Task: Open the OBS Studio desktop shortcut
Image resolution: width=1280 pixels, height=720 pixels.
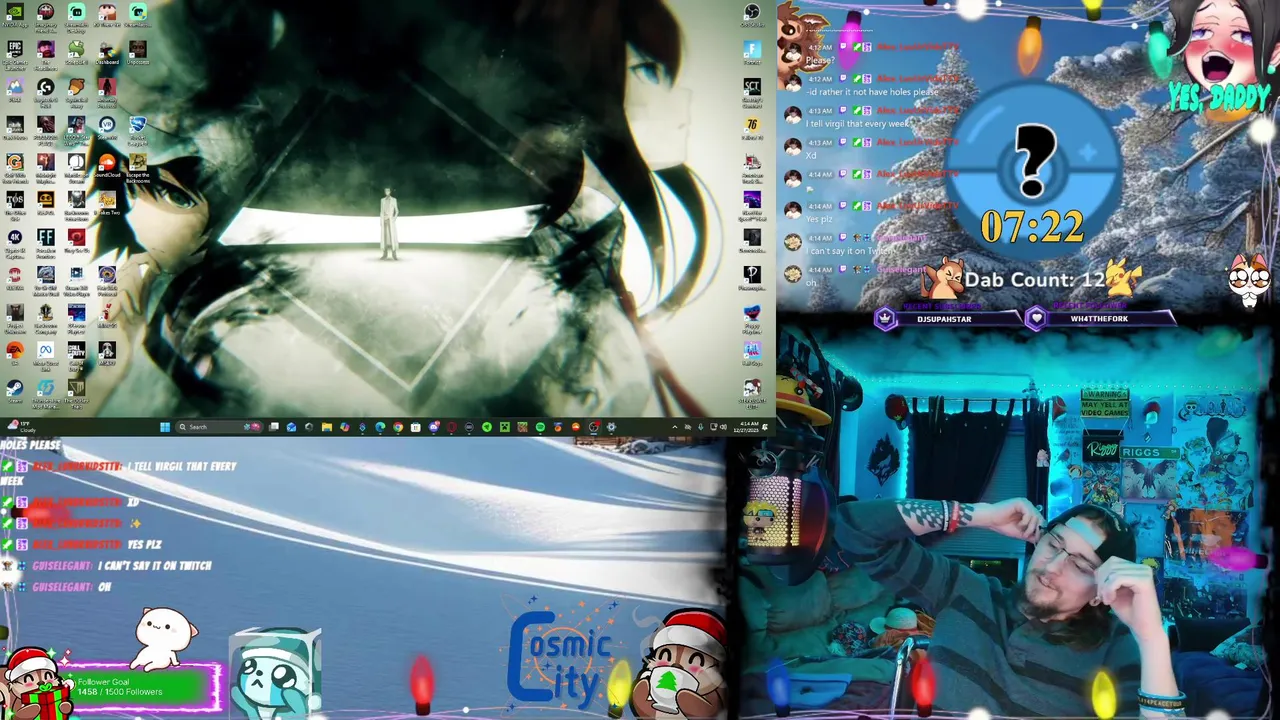Action: tap(752, 14)
